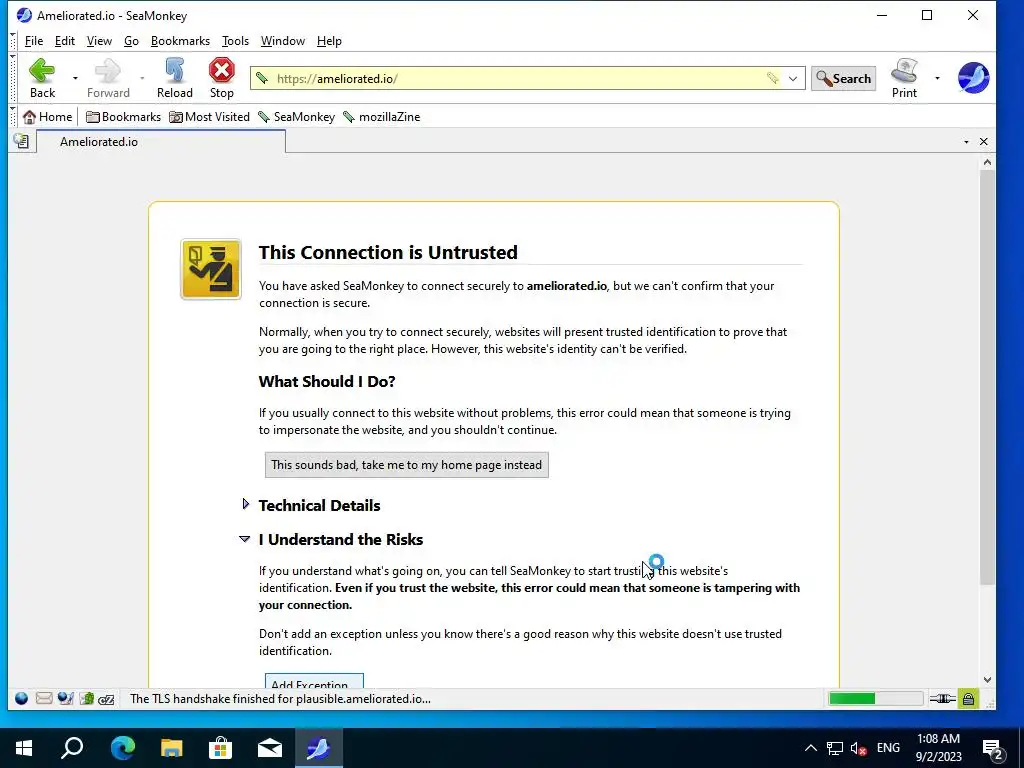The height and width of the screenshot is (768, 1024).
Task: Open the View menu
Action: [99, 40]
